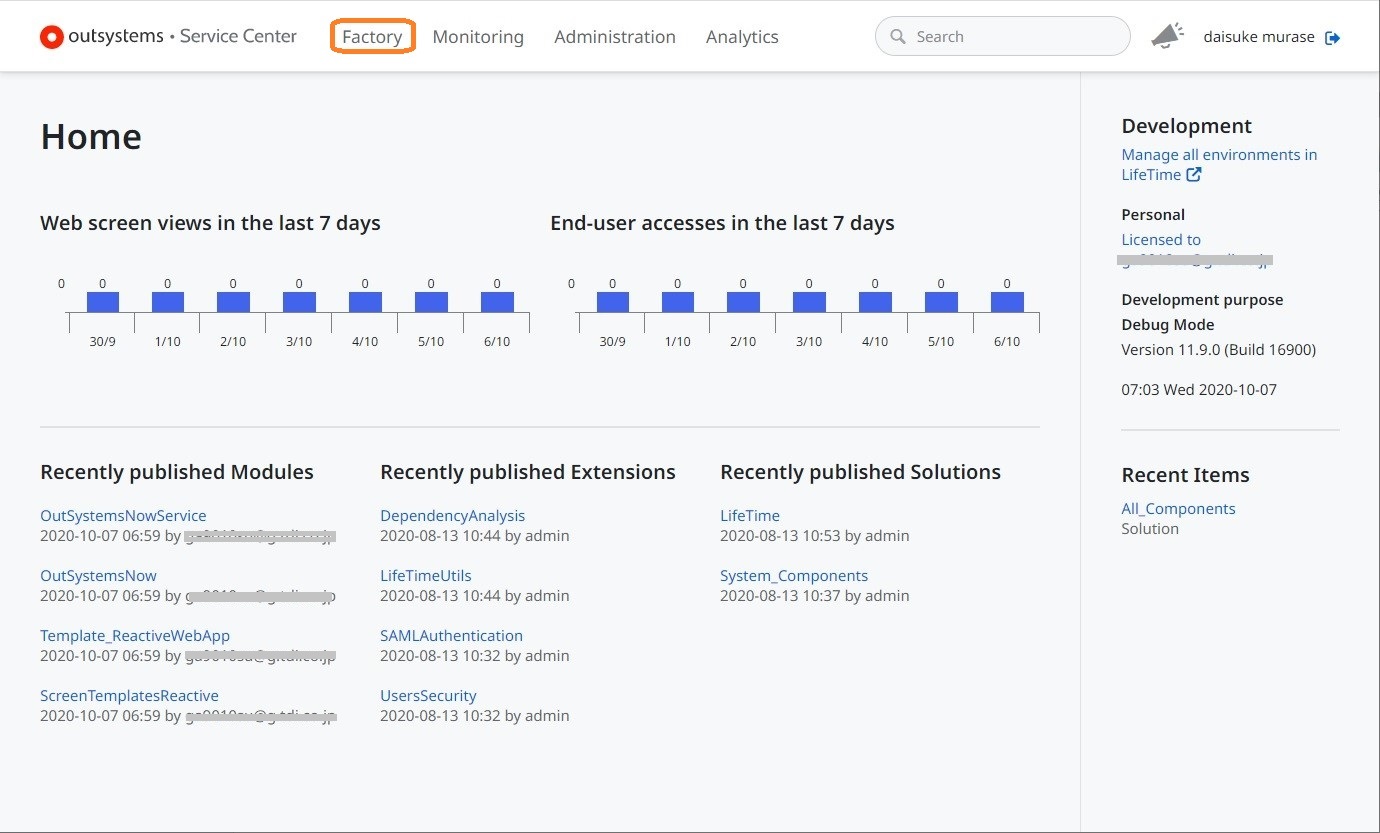Open the SAMLAuthentication extension link

451,636
